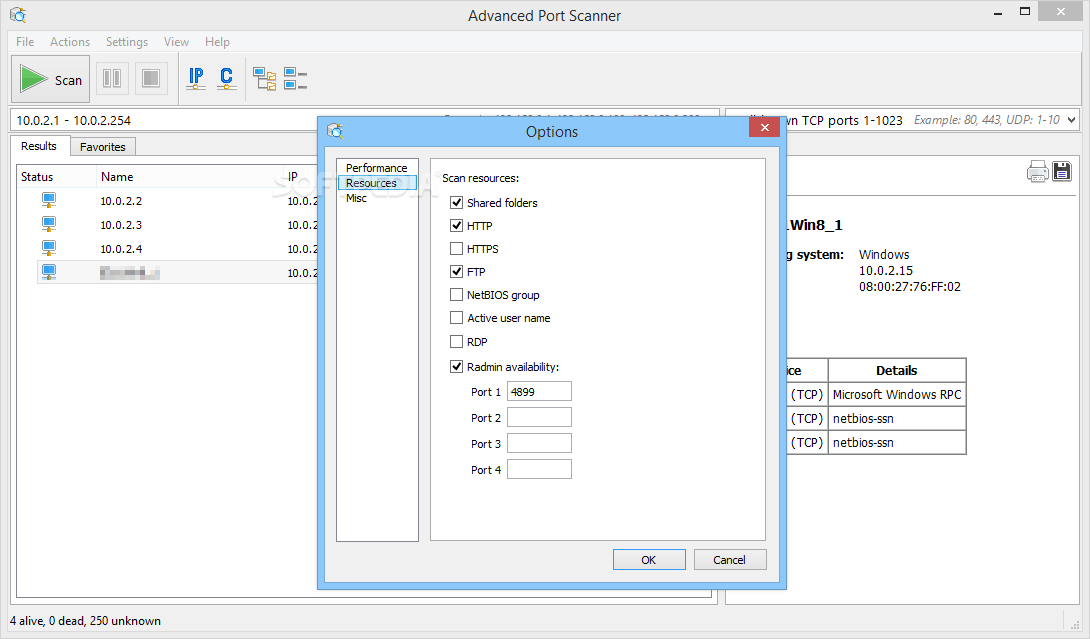
Task: Click the Options dialog title icon
Action: tap(335, 131)
